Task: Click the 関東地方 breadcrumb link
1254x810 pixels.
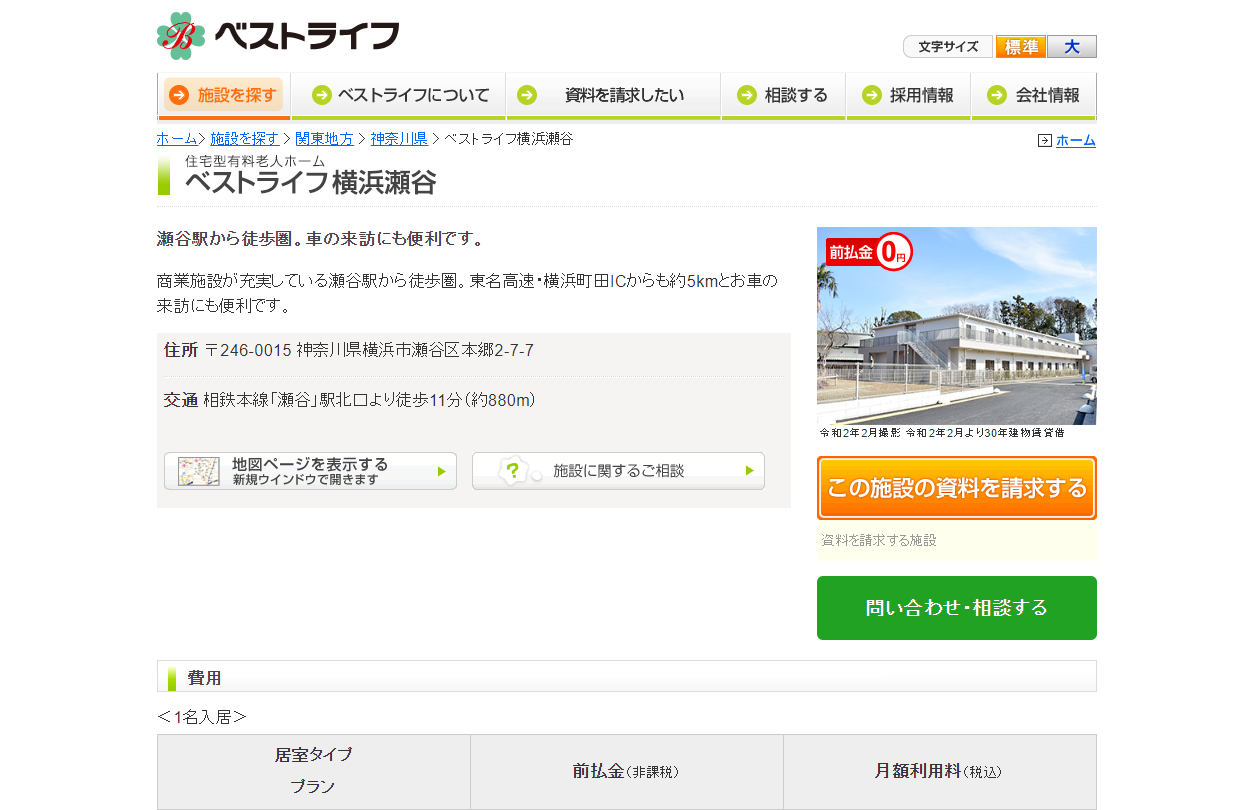Action: (x=324, y=139)
